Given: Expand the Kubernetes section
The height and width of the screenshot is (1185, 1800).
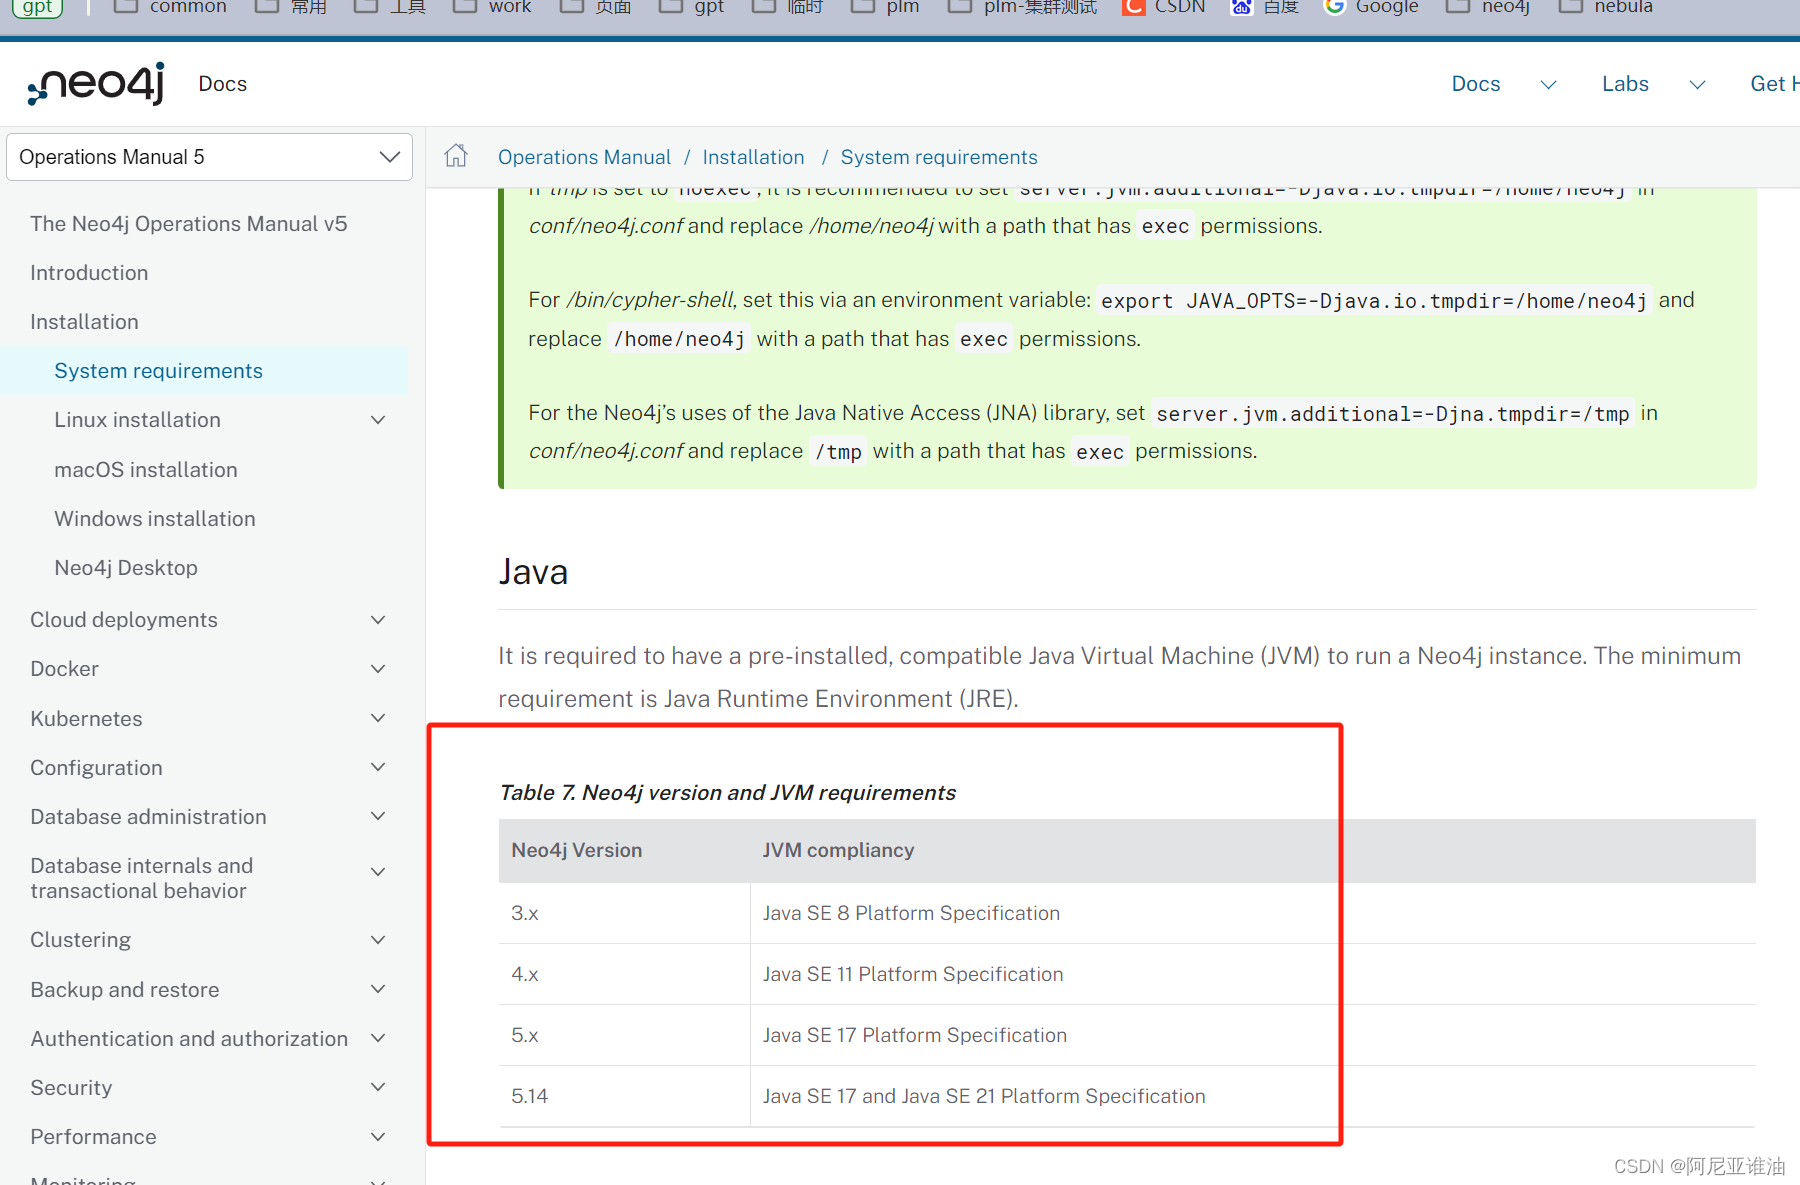Looking at the screenshot, I should pyautogui.click(x=378, y=718).
